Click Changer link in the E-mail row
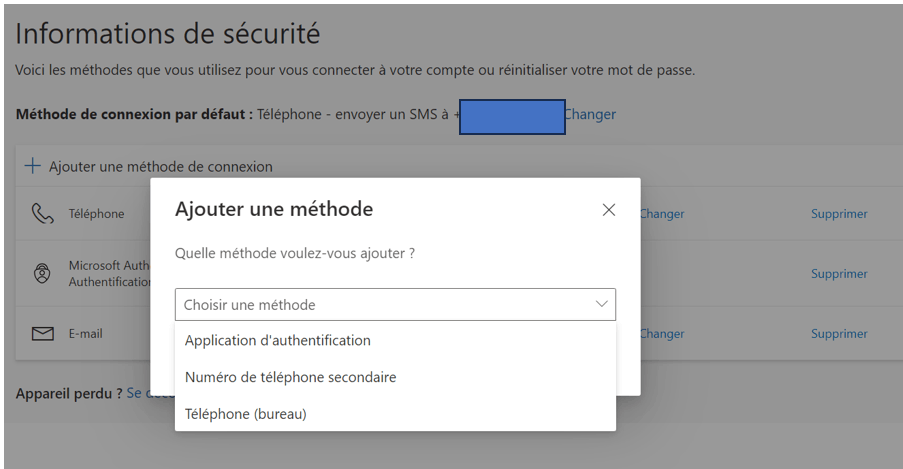 662,334
